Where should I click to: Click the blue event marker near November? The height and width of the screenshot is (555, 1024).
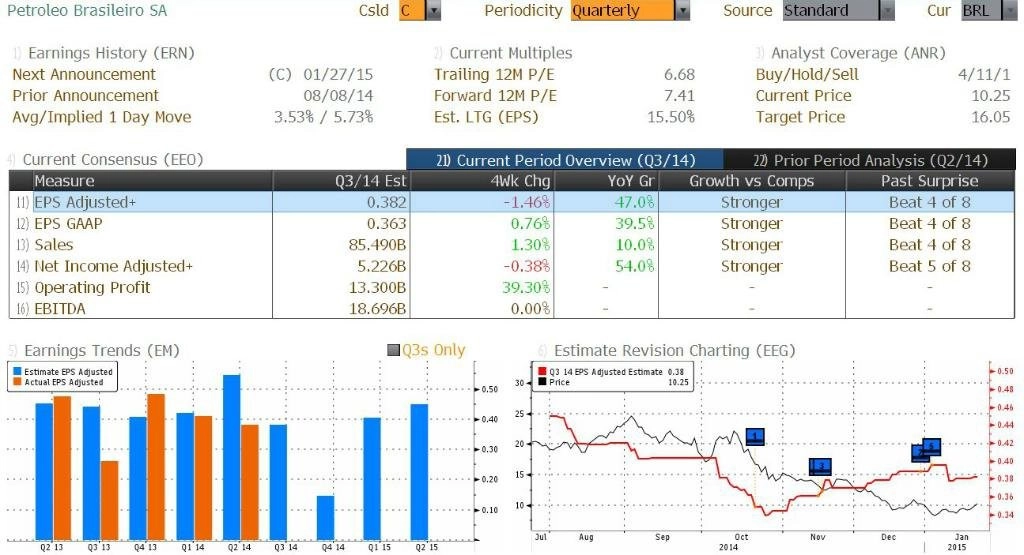pyautogui.click(x=820, y=466)
